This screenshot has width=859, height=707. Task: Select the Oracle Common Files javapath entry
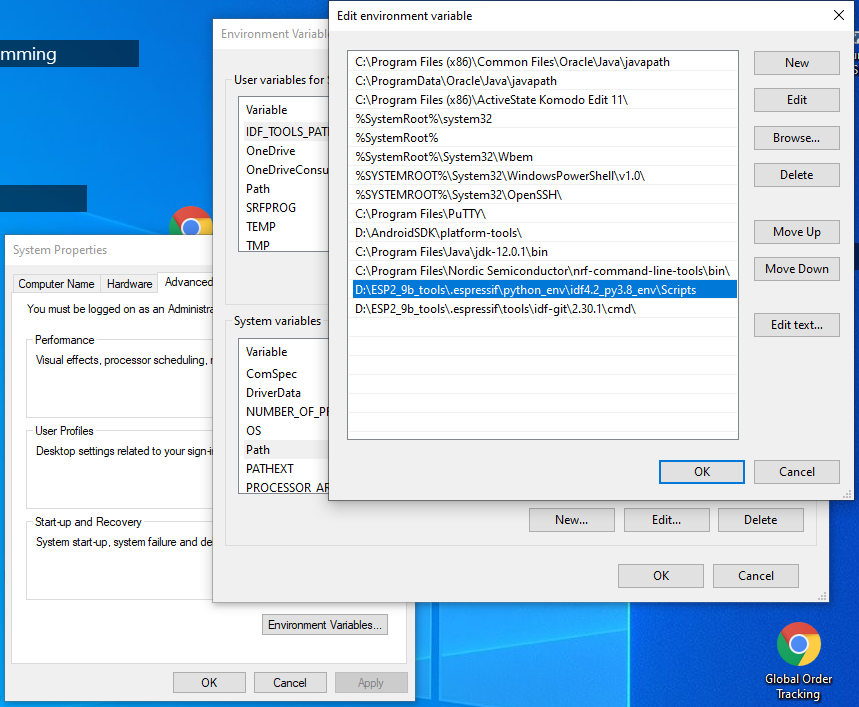tap(543, 62)
